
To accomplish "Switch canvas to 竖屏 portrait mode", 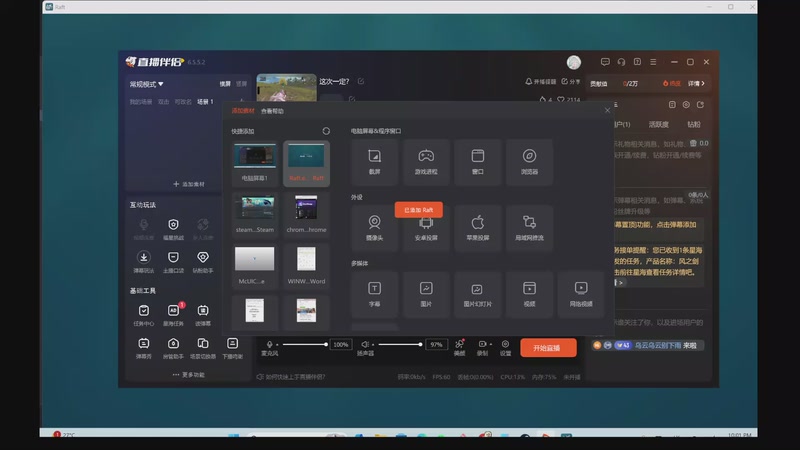I will (241, 84).
